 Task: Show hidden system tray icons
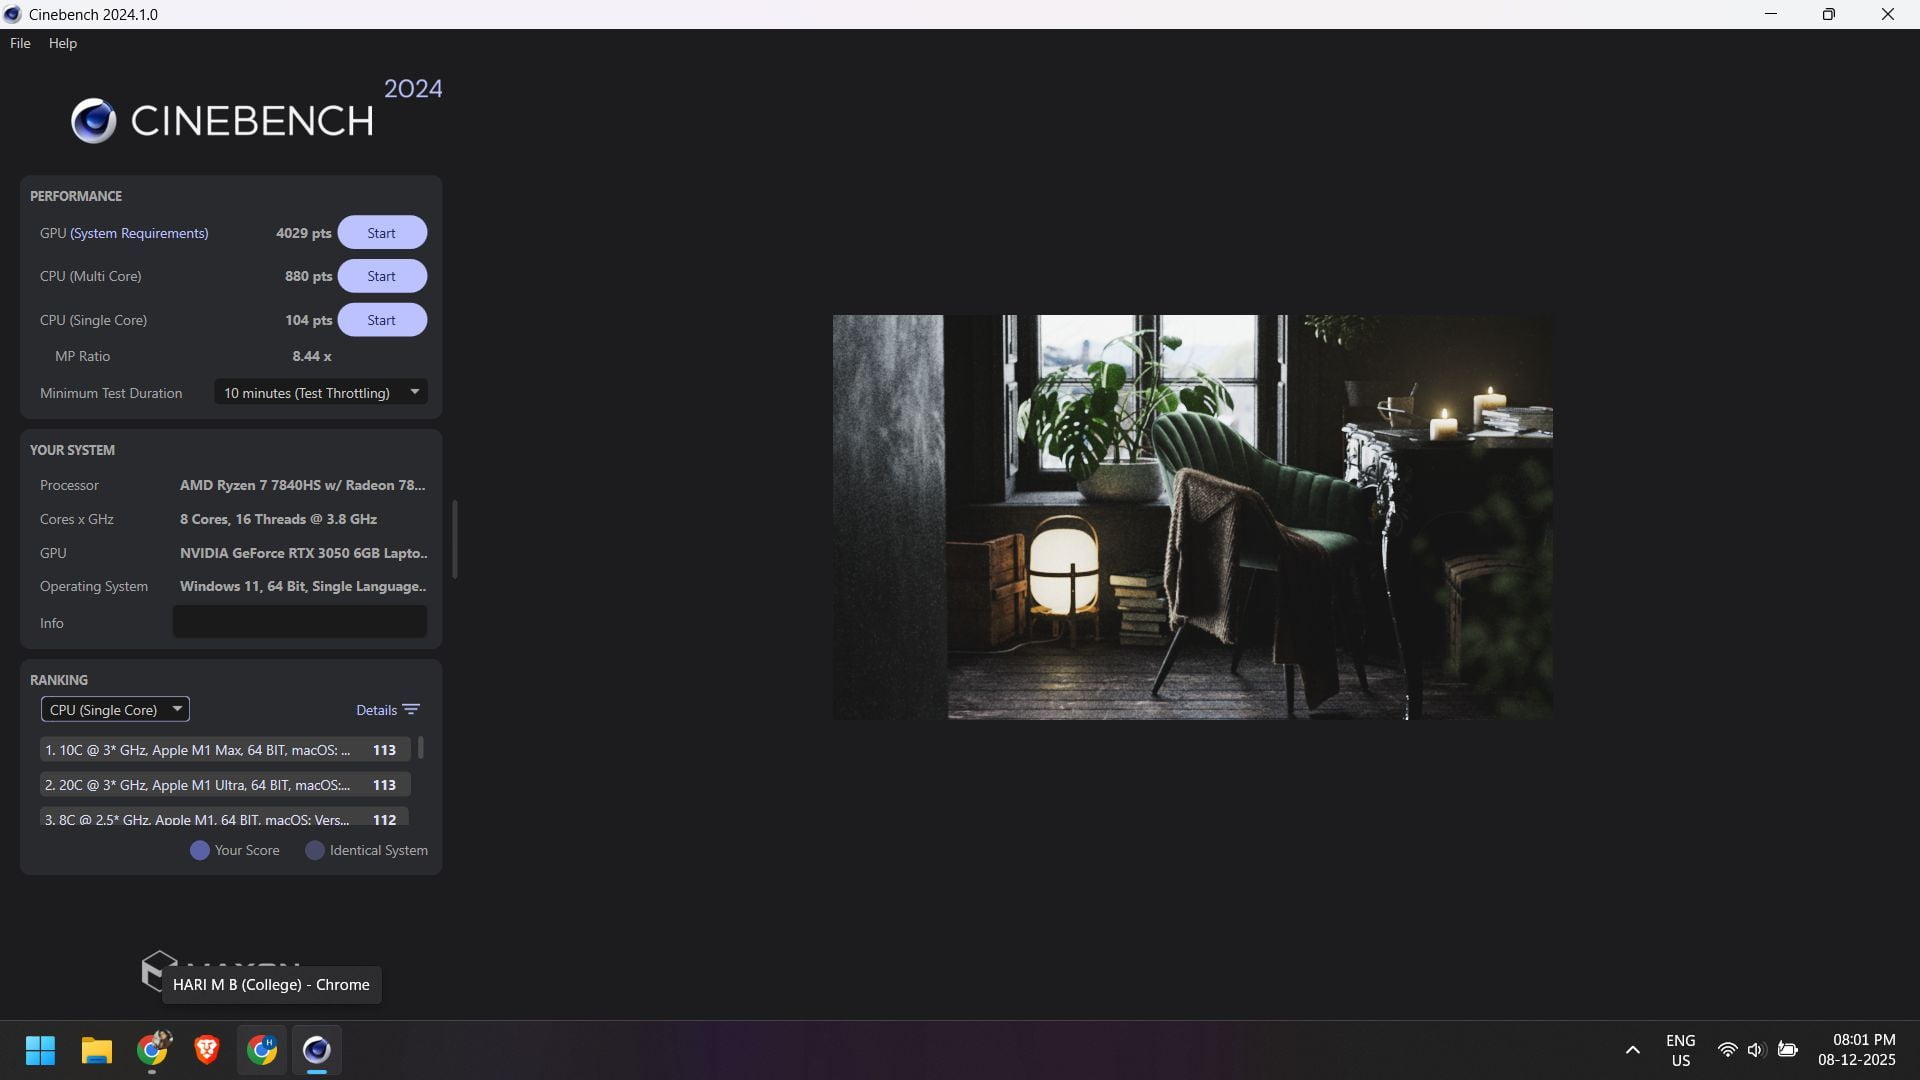click(x=1632, y=1050)
